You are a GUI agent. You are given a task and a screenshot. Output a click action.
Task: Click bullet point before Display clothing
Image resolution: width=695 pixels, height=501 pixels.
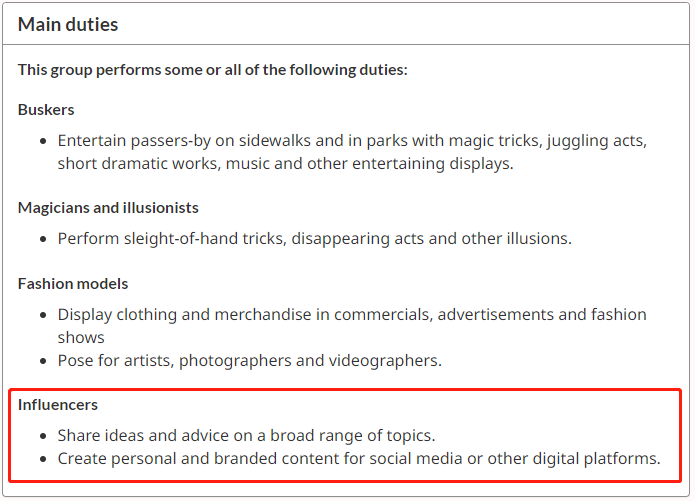(43, 315)
